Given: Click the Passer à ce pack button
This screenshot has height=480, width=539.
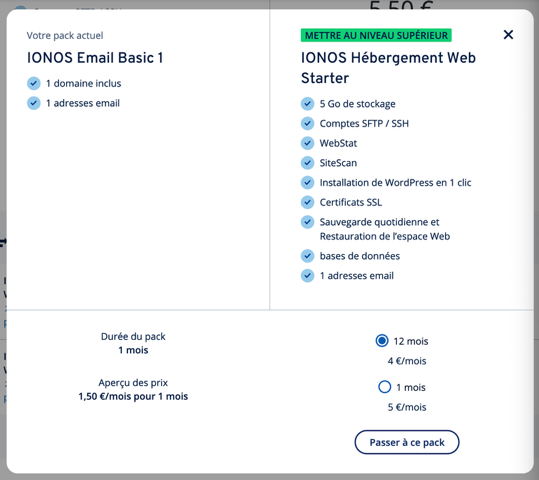Looking at the screenshot, I should pos(407,442).
